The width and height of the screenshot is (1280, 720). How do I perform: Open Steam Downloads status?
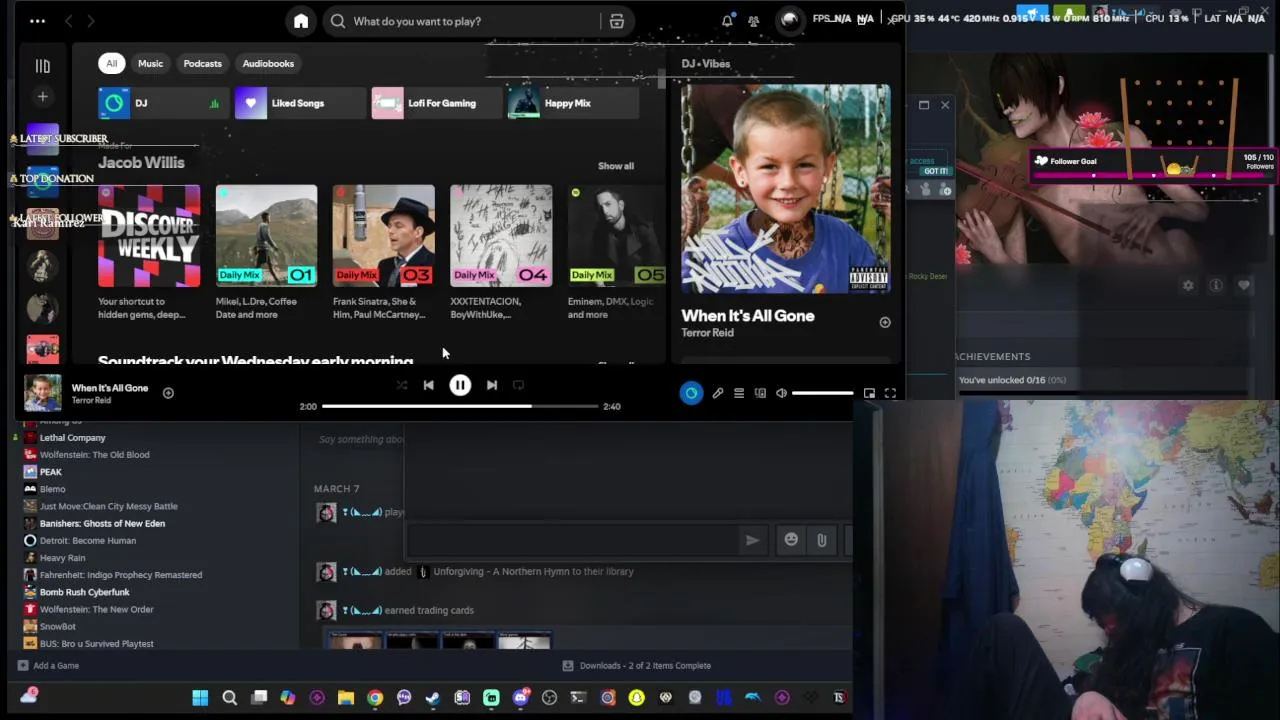(x=636, y=665)
